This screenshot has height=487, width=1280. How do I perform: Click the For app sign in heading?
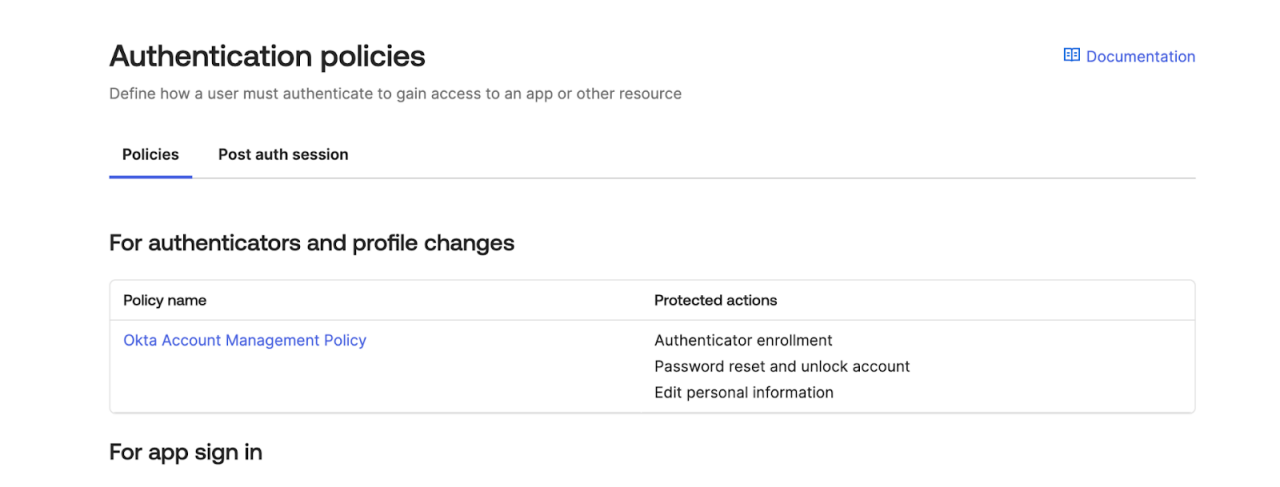(x=186, y=452)
